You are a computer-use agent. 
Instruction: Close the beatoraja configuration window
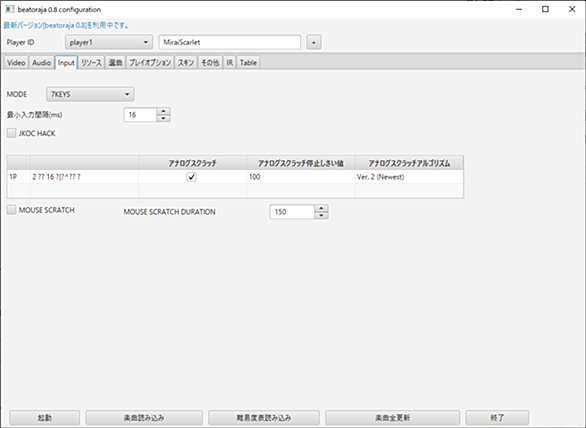[572, 9]
